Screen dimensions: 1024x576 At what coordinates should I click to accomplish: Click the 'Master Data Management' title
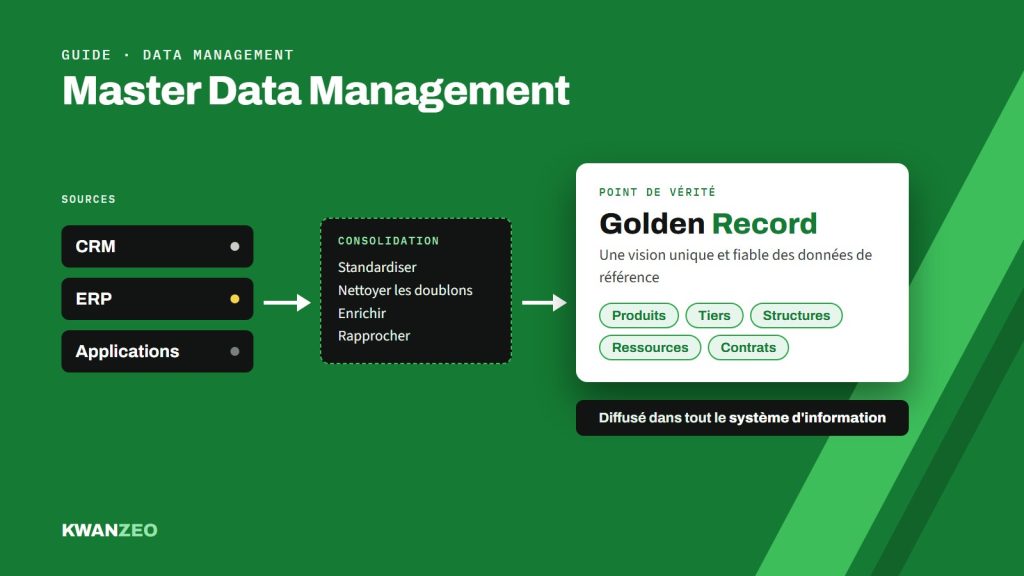coord(315,90)
